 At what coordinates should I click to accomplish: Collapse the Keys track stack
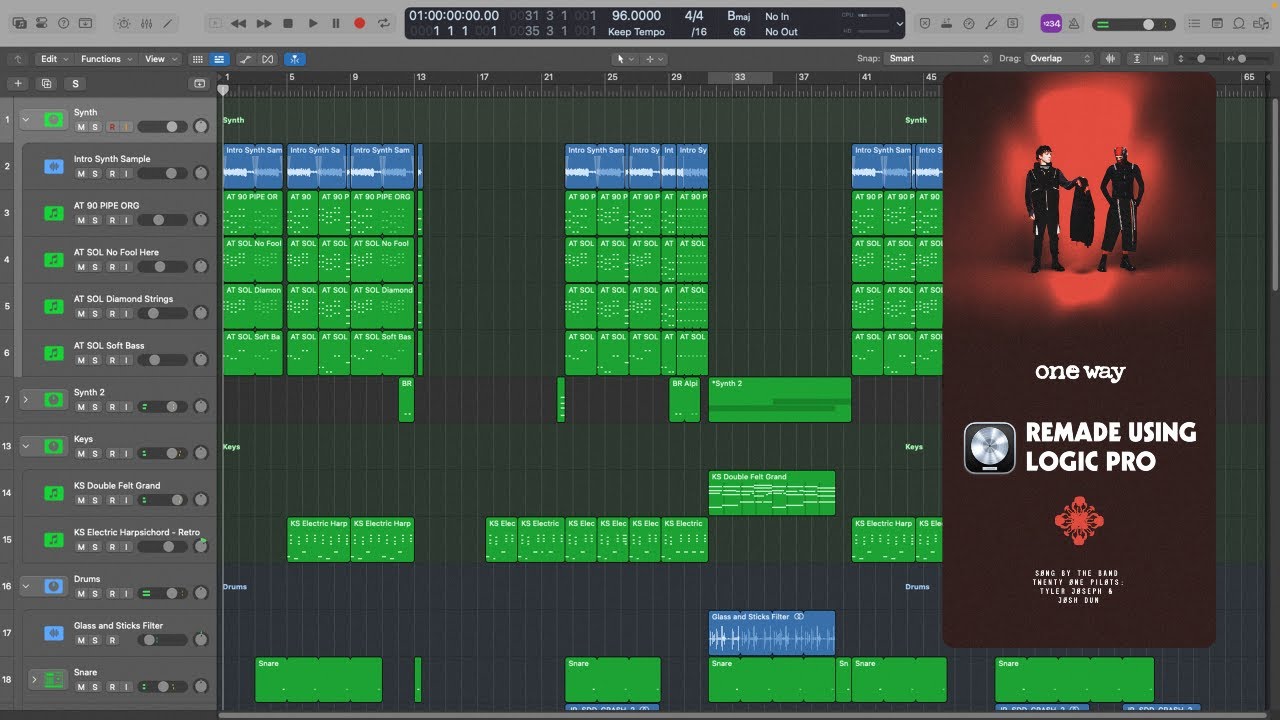point(27,446)
